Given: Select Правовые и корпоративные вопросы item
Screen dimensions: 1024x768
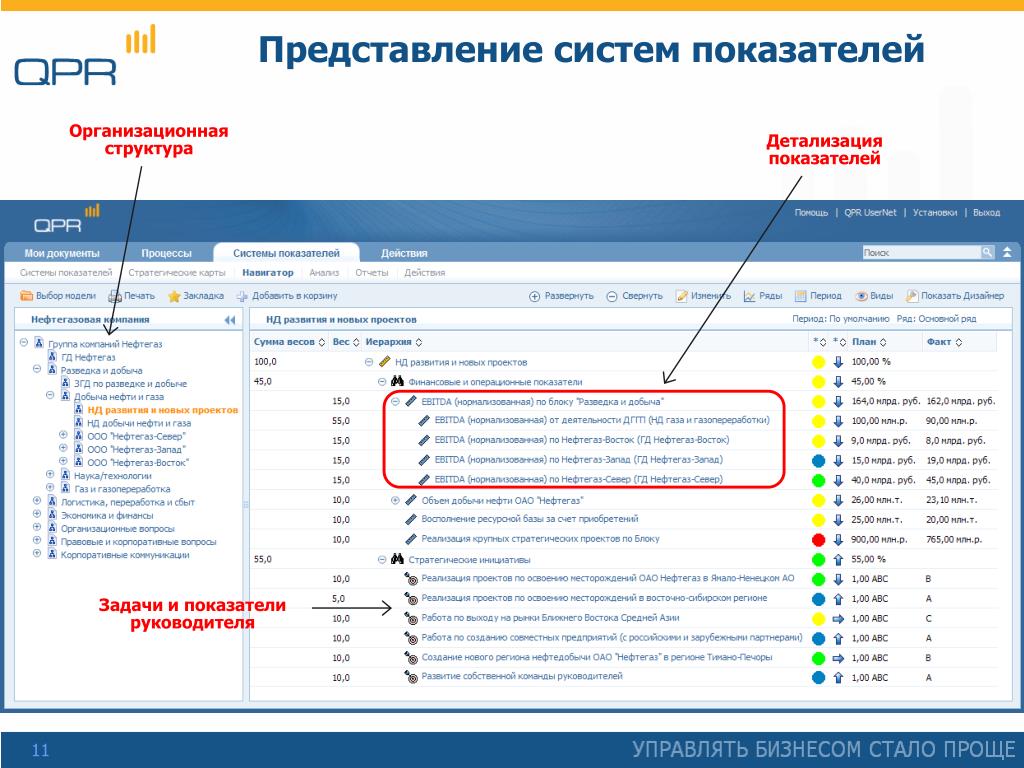Looking at the screenshot, I should [138, 541].
